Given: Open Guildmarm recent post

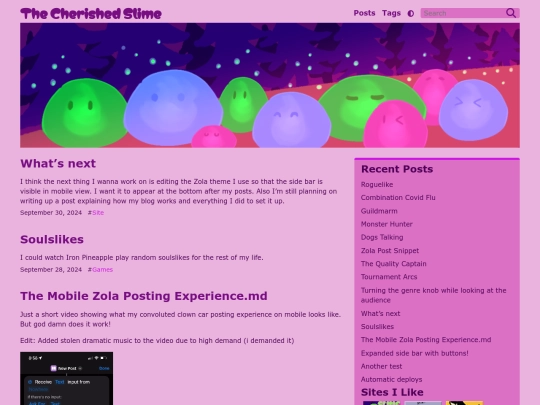Looking at the screenshot, I should (379, 211).
